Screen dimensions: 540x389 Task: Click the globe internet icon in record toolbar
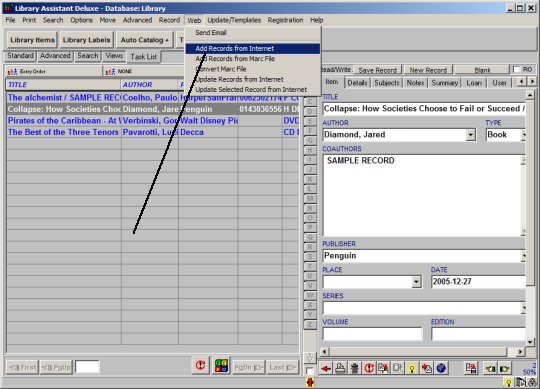pos(441,369)
